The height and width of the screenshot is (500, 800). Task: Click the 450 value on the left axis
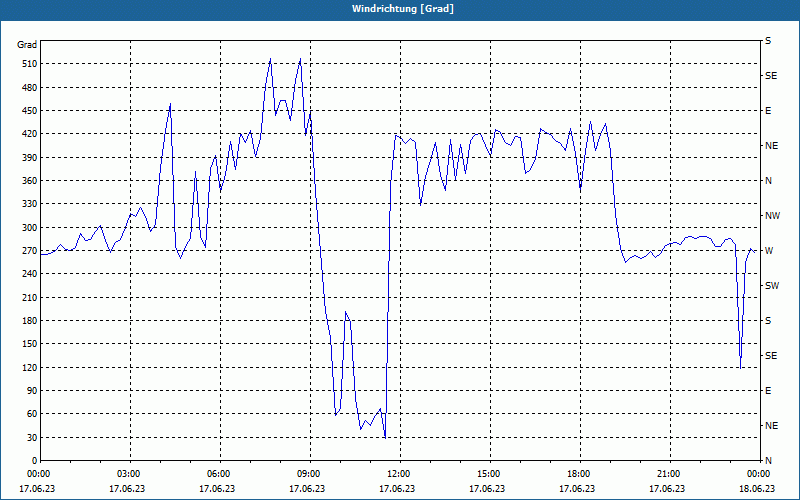[x=30, y=111]
